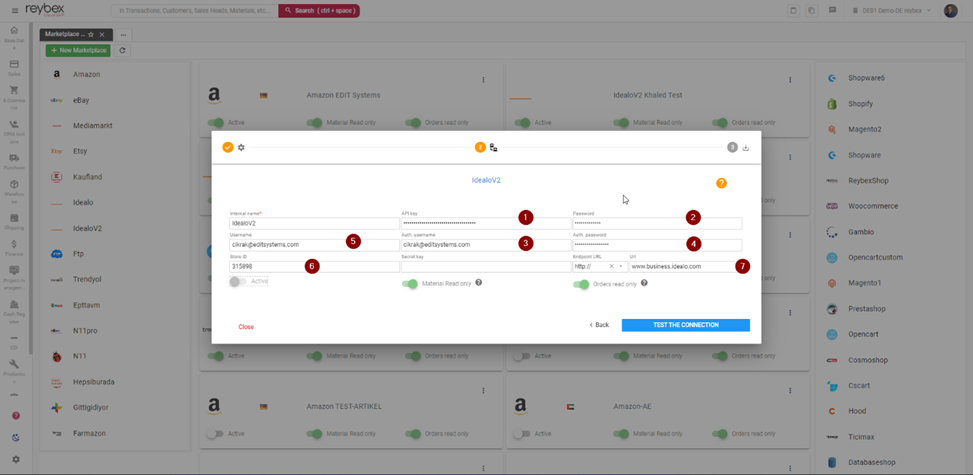Click the Material Read only info icon in dialog
The image size is (973, 475).
[x=478, y=283]
